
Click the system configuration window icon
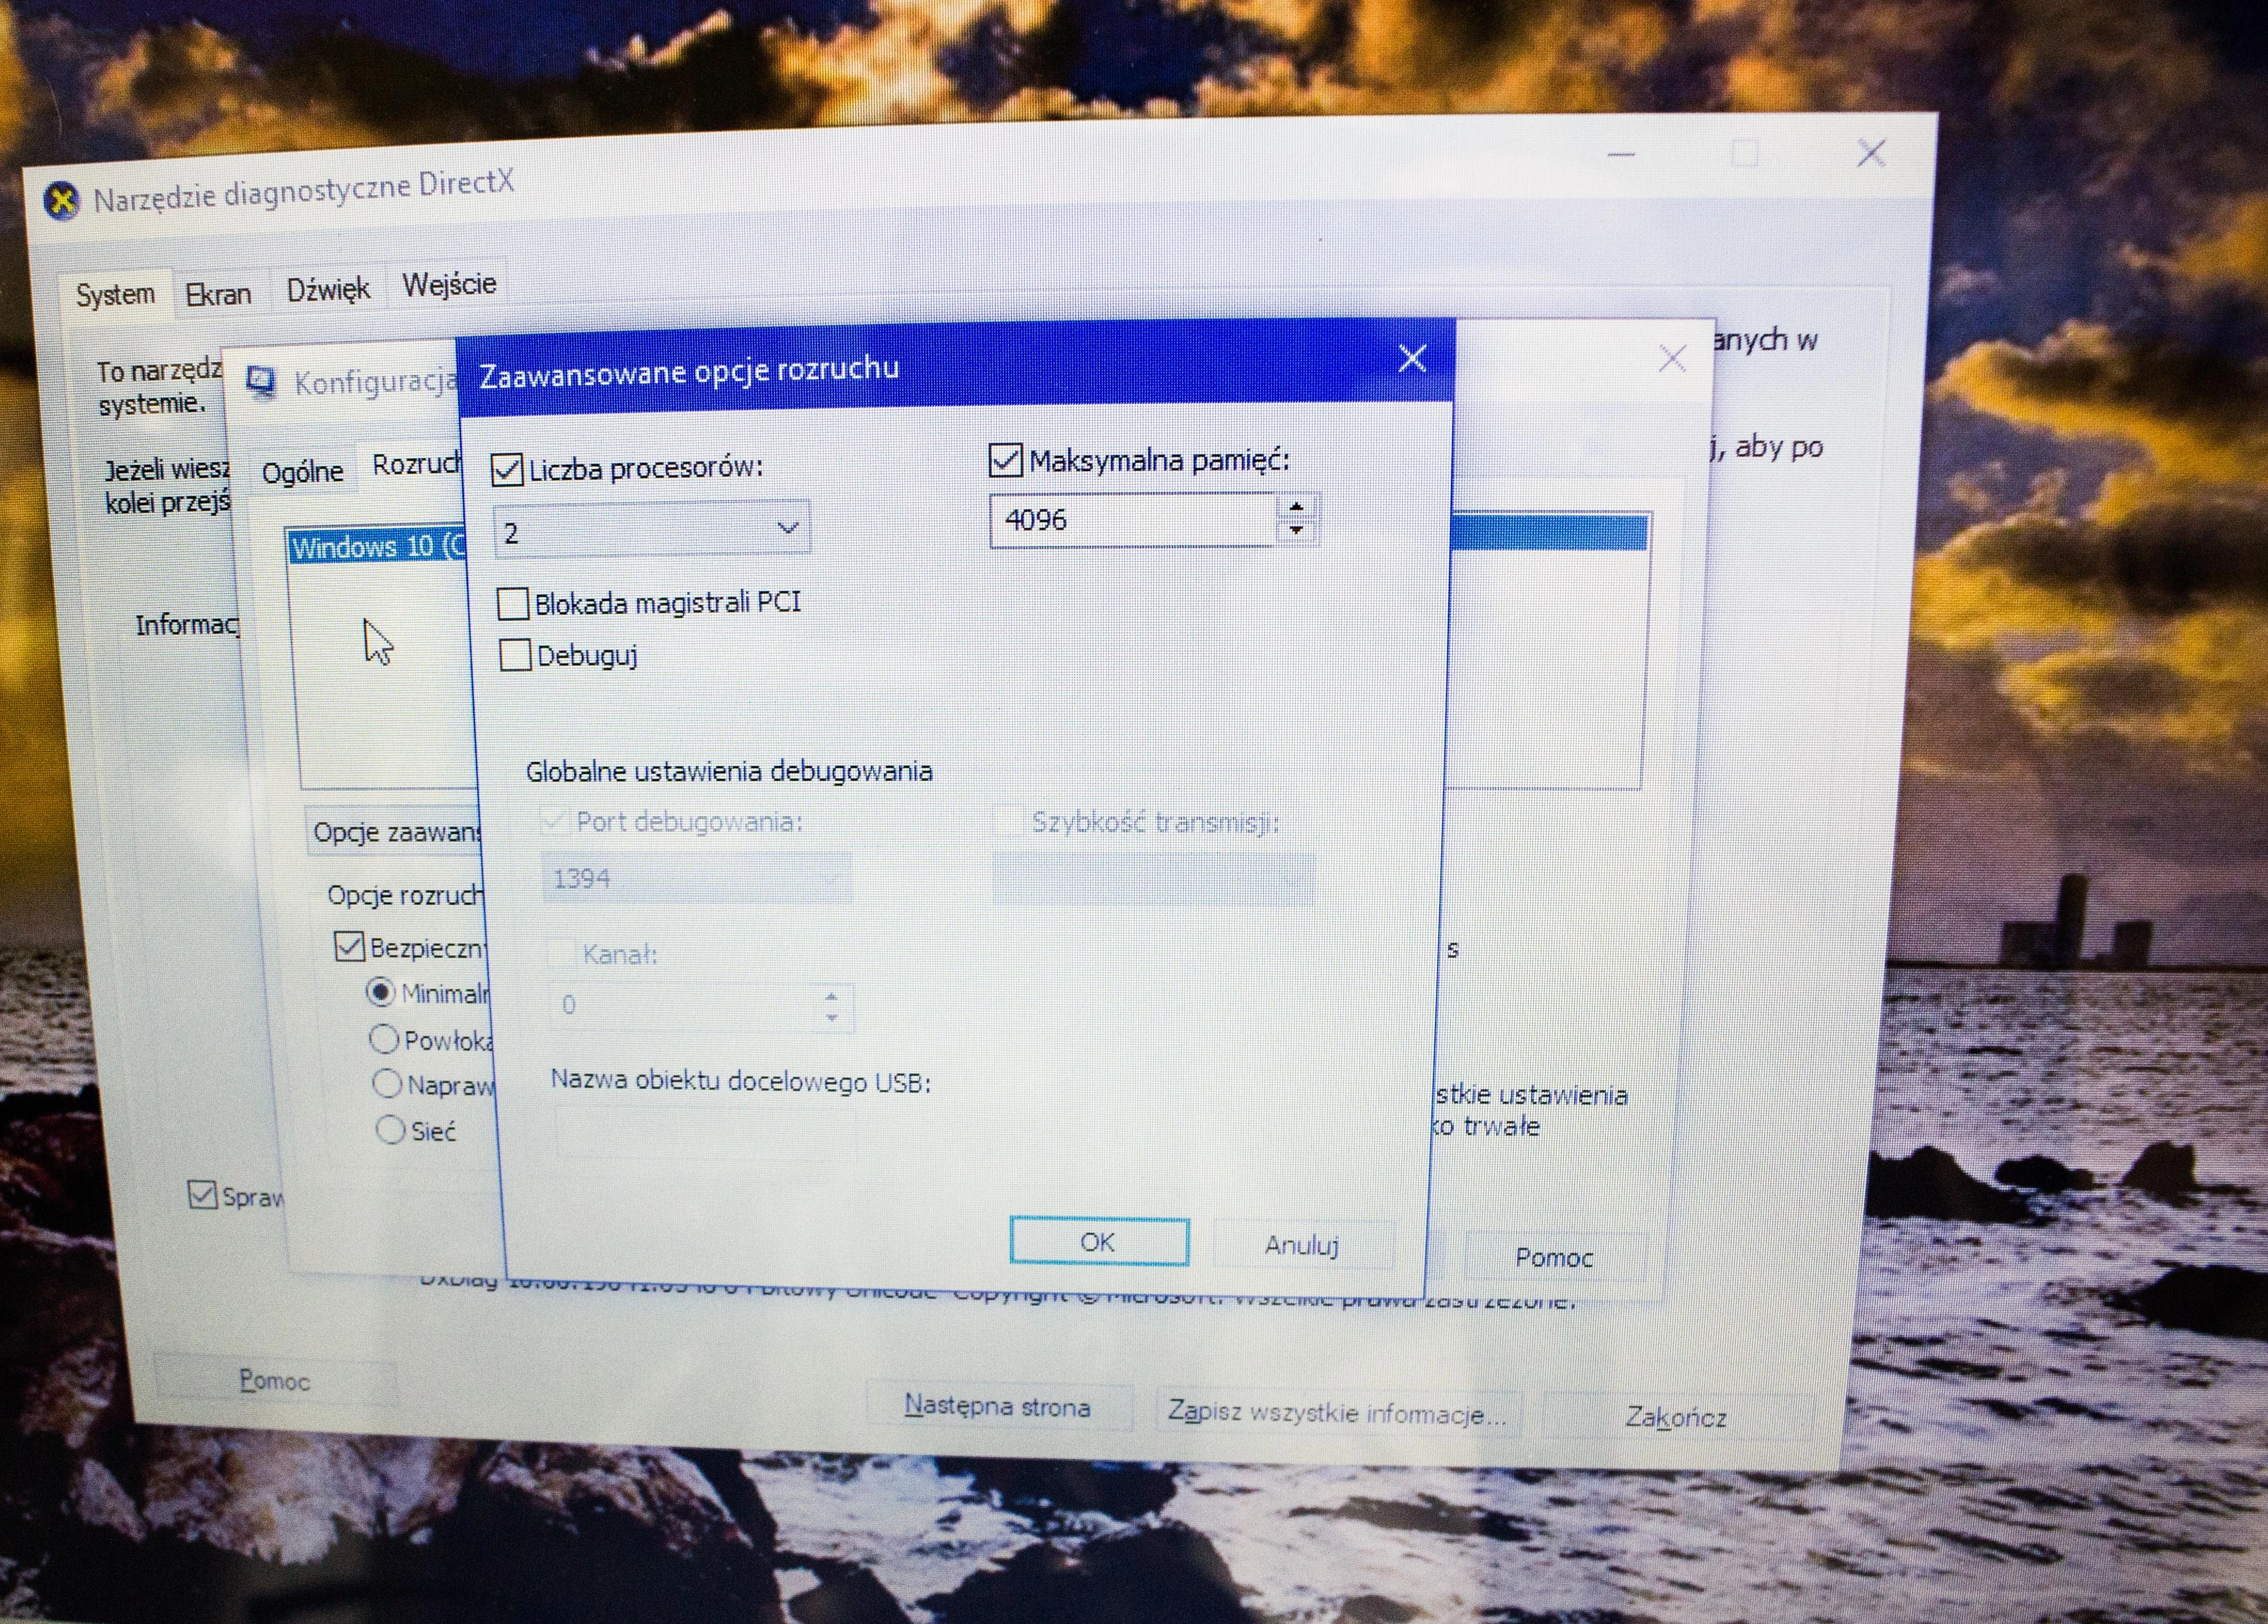point(262,382)
